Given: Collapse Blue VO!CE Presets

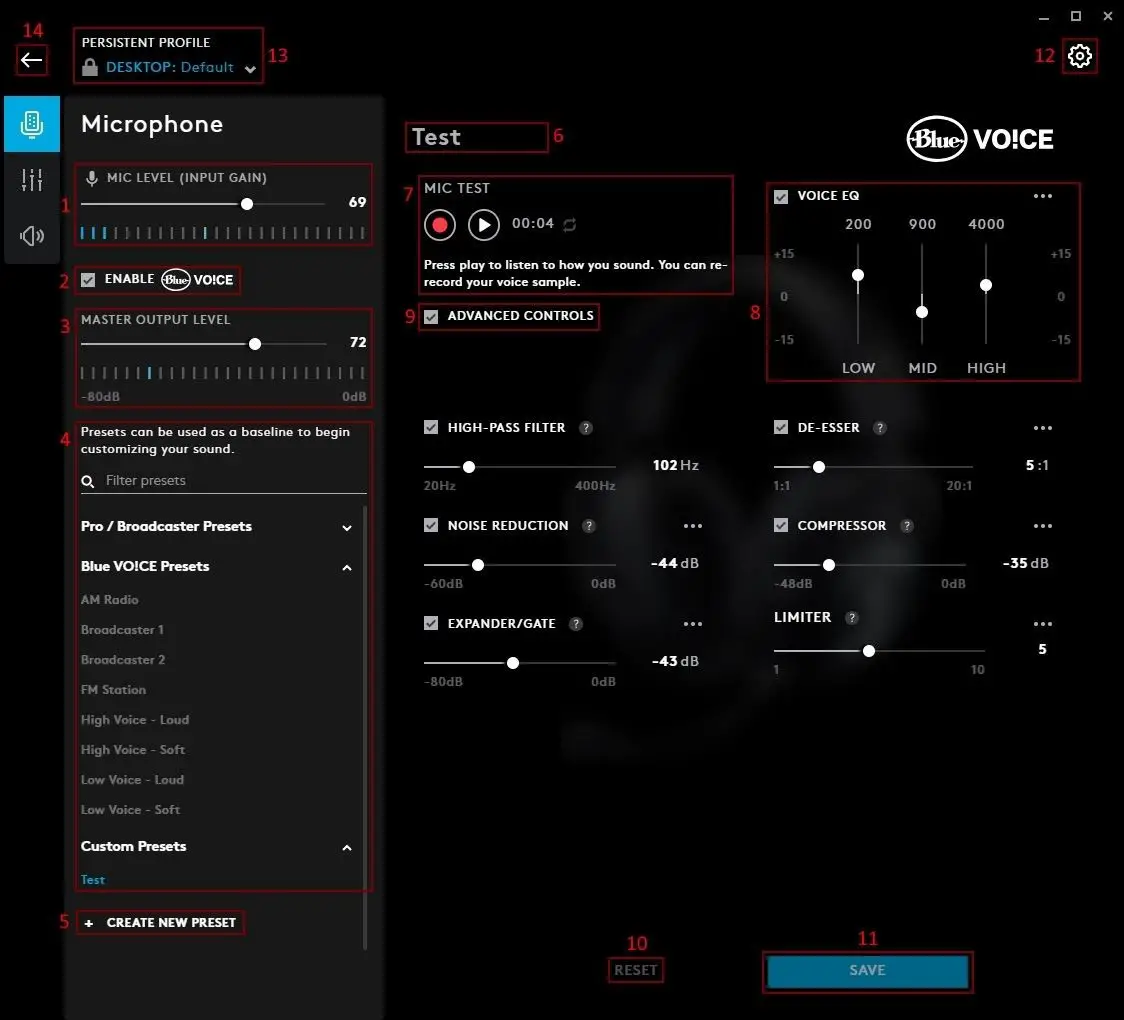Looking at the screenshot, I should 347,568.
